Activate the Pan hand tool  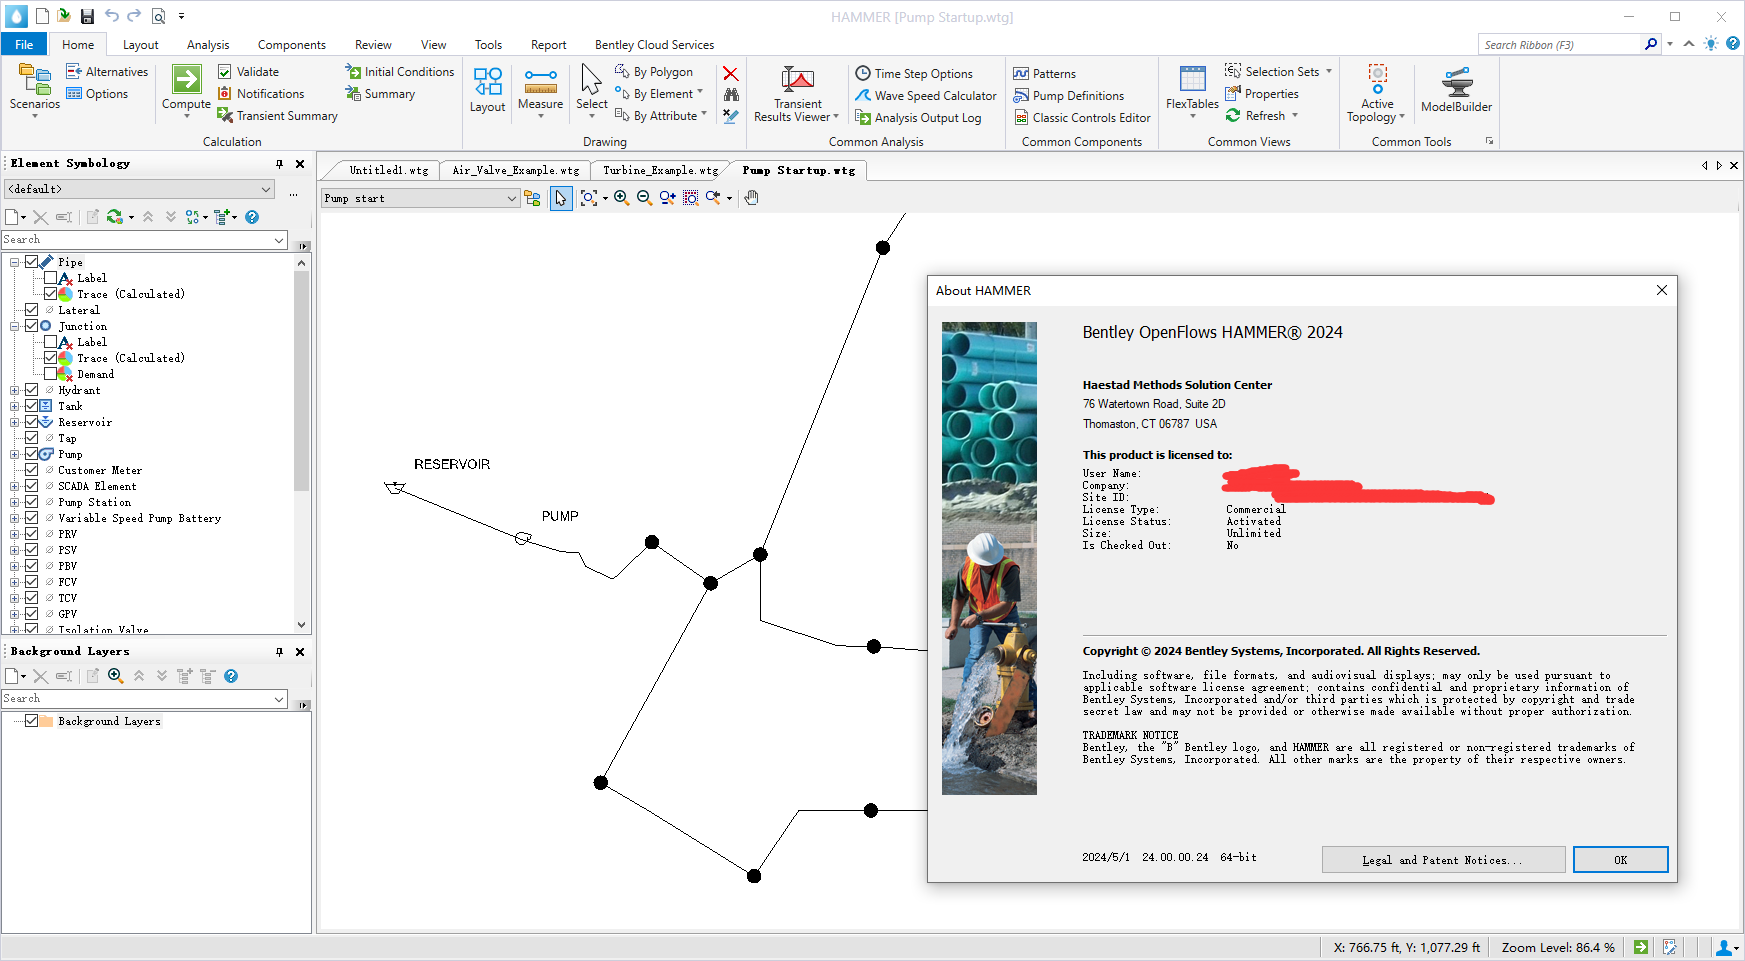click(x=752, y=198)
